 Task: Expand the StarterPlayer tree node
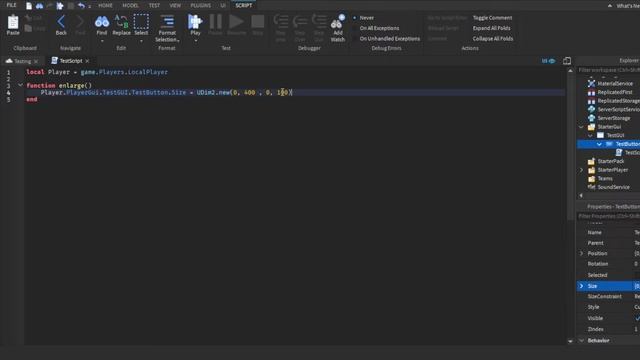click(x=581, y=170)
